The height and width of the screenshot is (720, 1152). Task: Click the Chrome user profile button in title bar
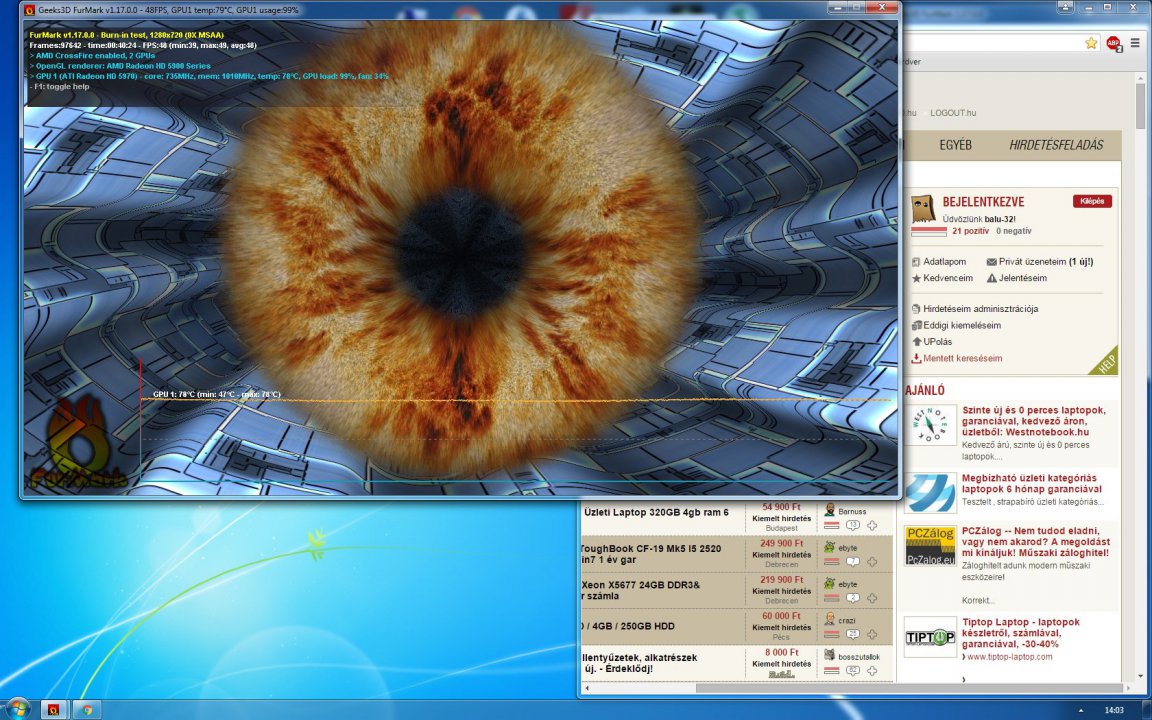(1066, 7)
